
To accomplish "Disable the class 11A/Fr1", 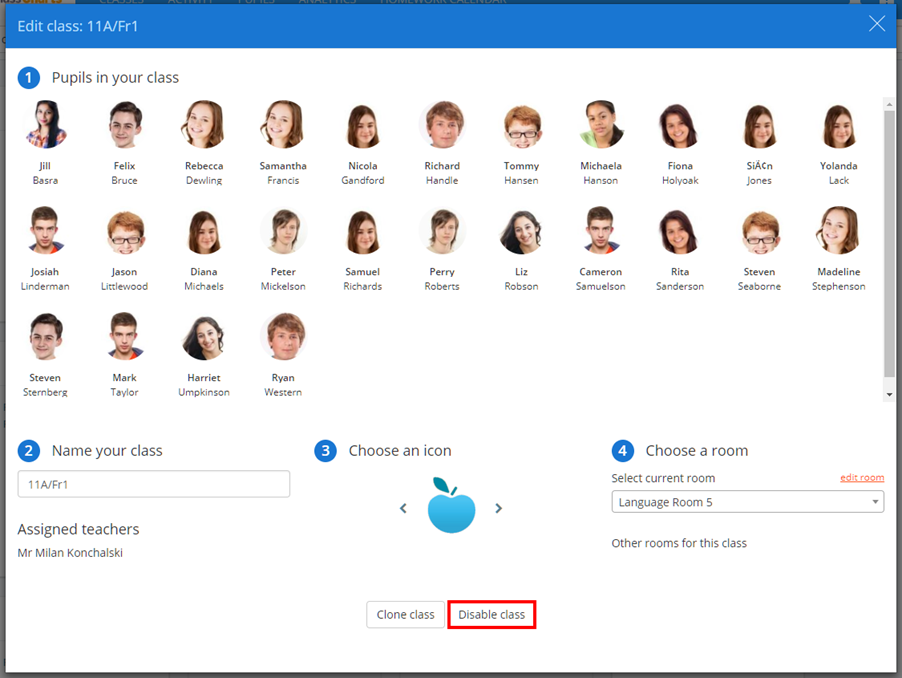I will (x=491, y=615).
